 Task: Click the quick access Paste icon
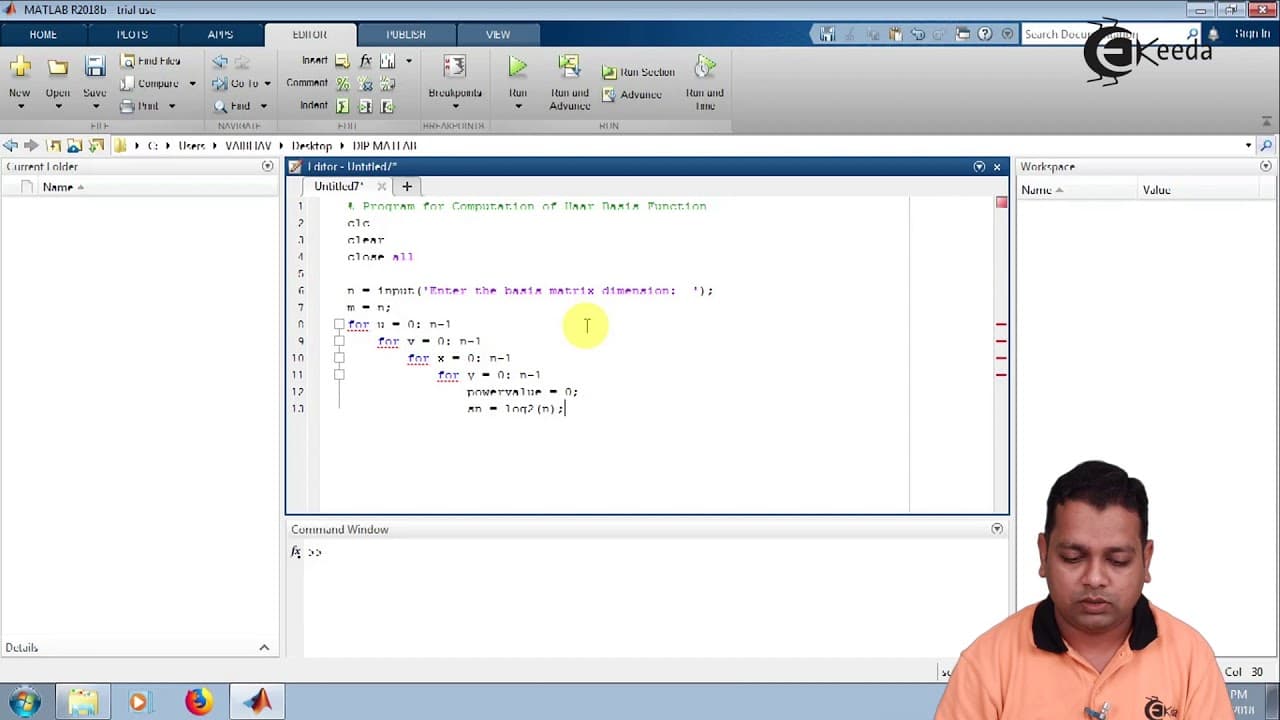(x=895, y=34)
